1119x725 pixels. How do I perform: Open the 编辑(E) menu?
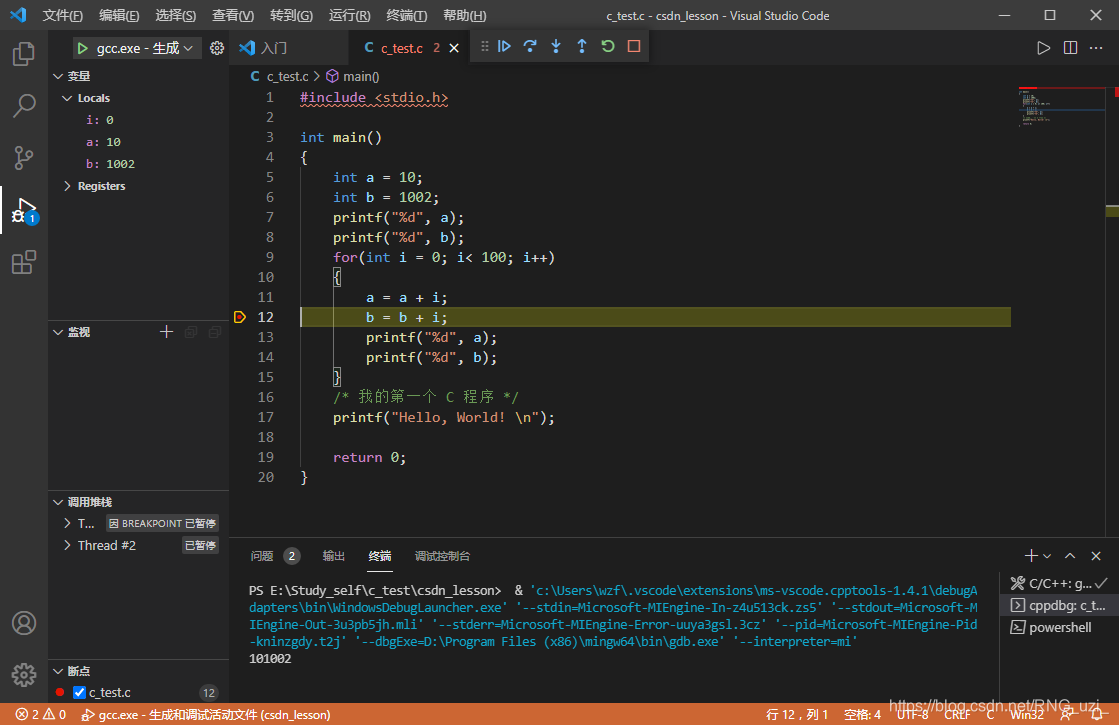[118, 15]
